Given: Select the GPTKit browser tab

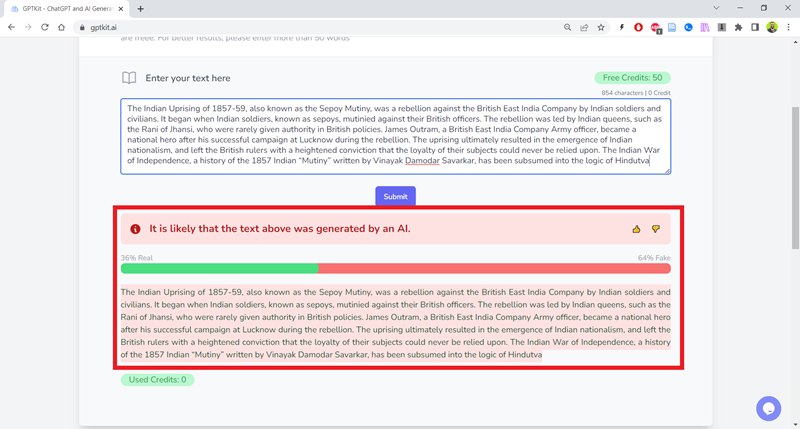Looking at the screenshot, I should click(x=67, y=9).
